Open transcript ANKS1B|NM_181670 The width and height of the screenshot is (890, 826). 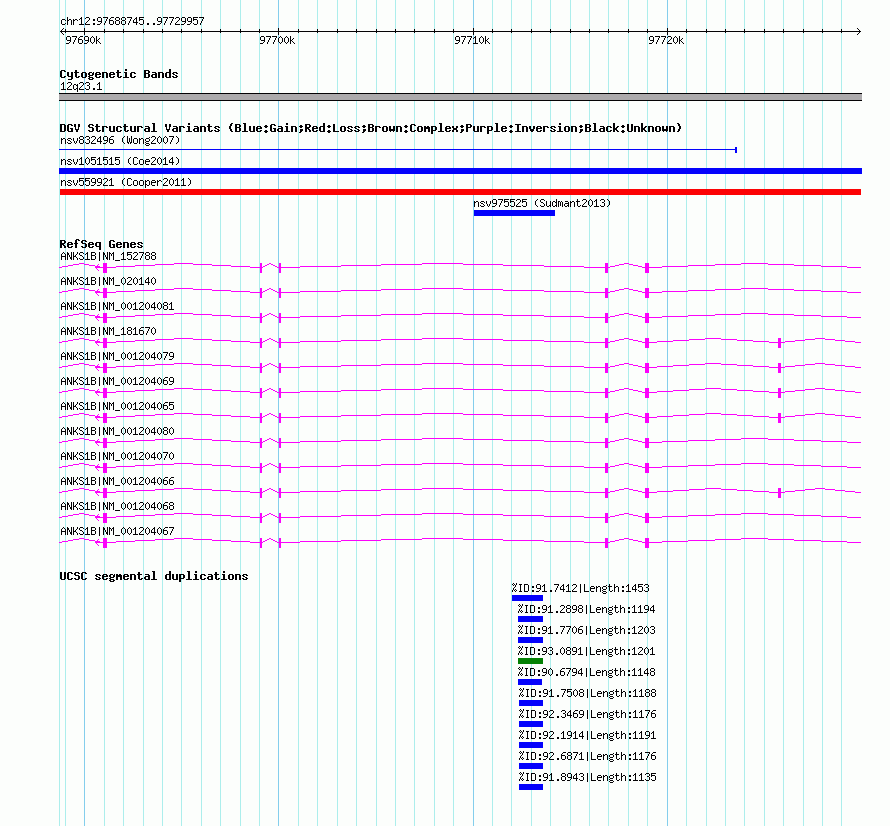(x=108, y=332)
